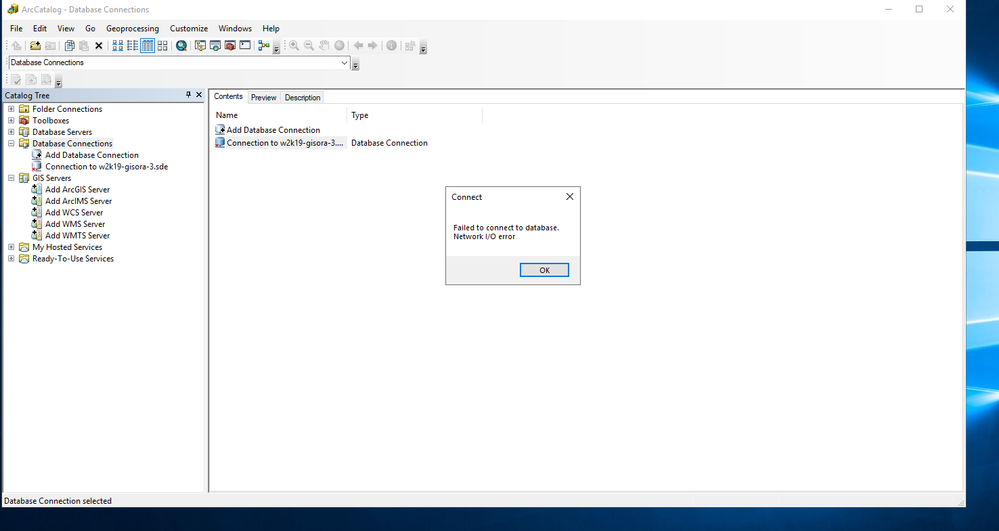Screen dimensions: 999x531
Task: Select Add ArcGIS Server in tree
Action: point(77,189)
